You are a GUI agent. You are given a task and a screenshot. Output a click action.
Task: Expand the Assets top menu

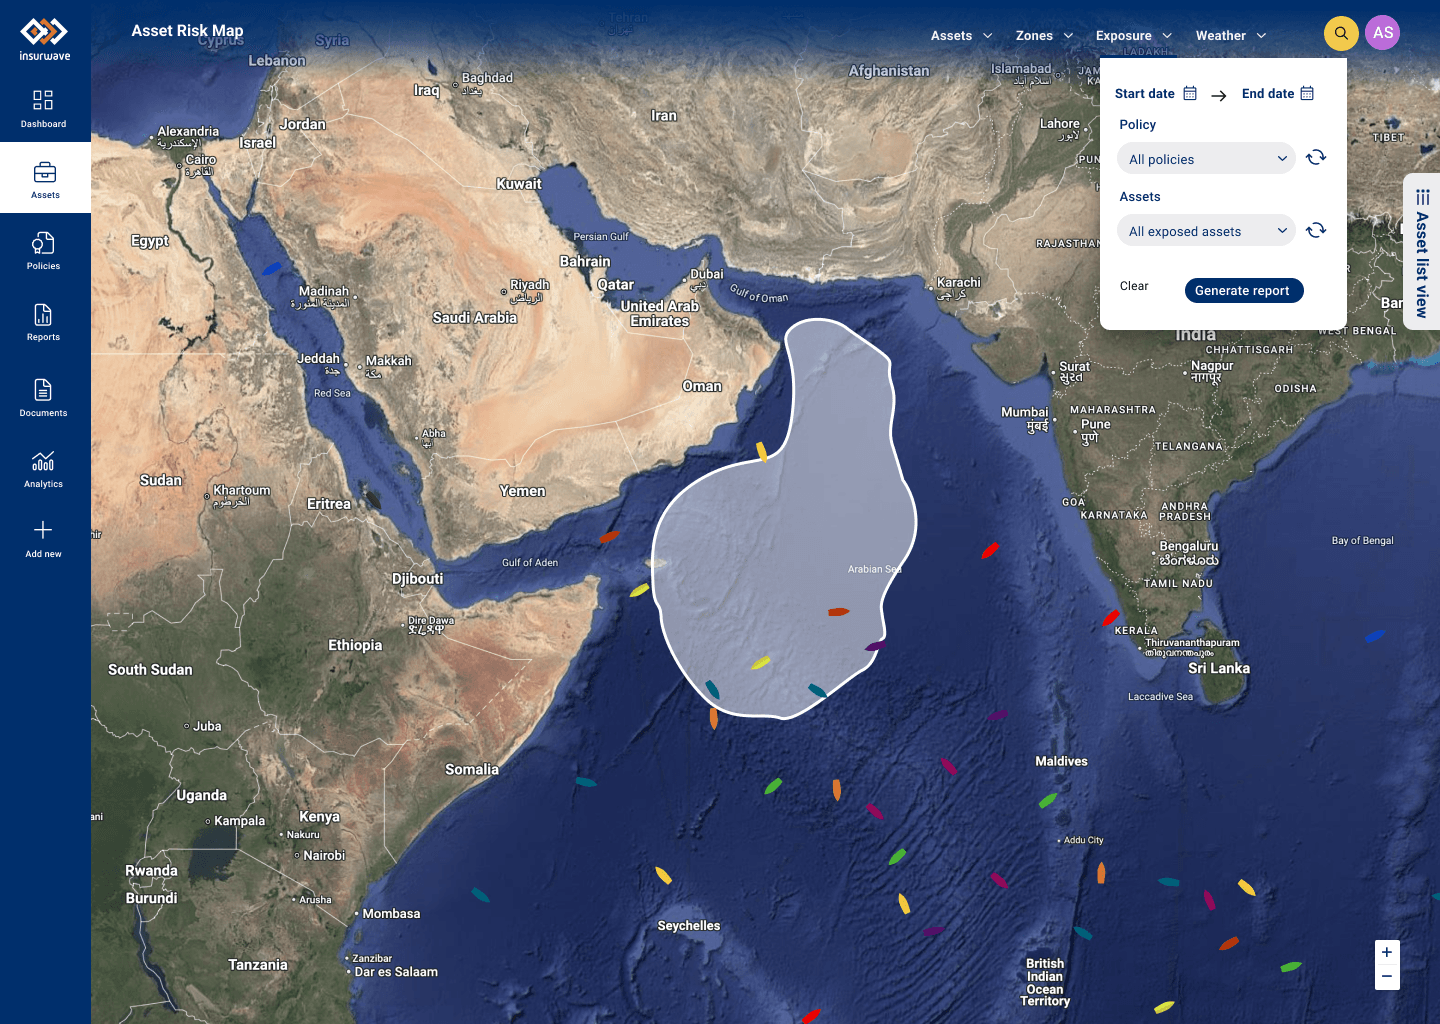tap(961, 35)
